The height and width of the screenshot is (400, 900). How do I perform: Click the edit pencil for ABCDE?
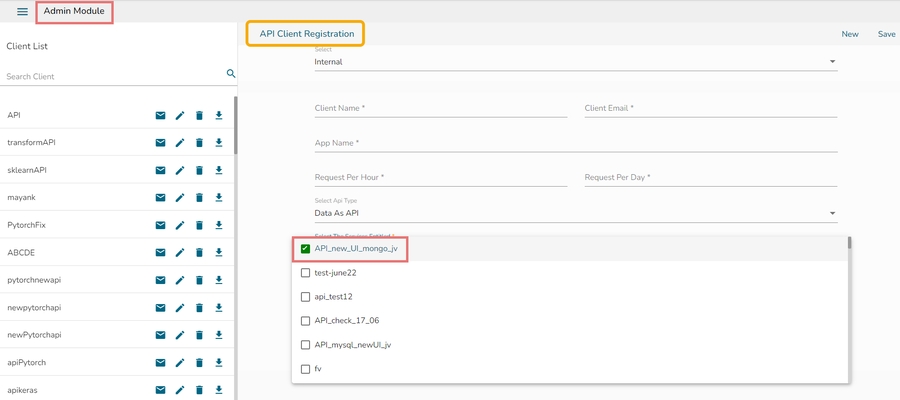(x=180, y=253)
